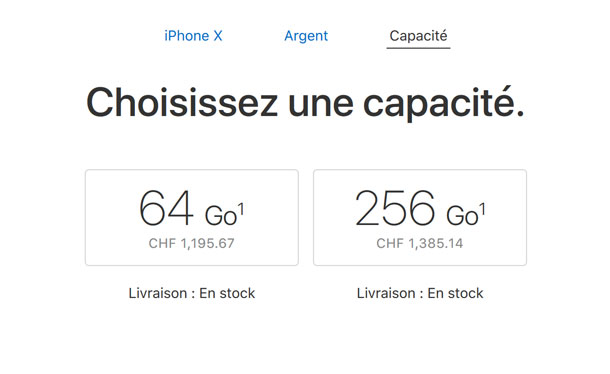Open footnote 1 next to 64 Go
The image size is (610, 374).
coord(241,210)
